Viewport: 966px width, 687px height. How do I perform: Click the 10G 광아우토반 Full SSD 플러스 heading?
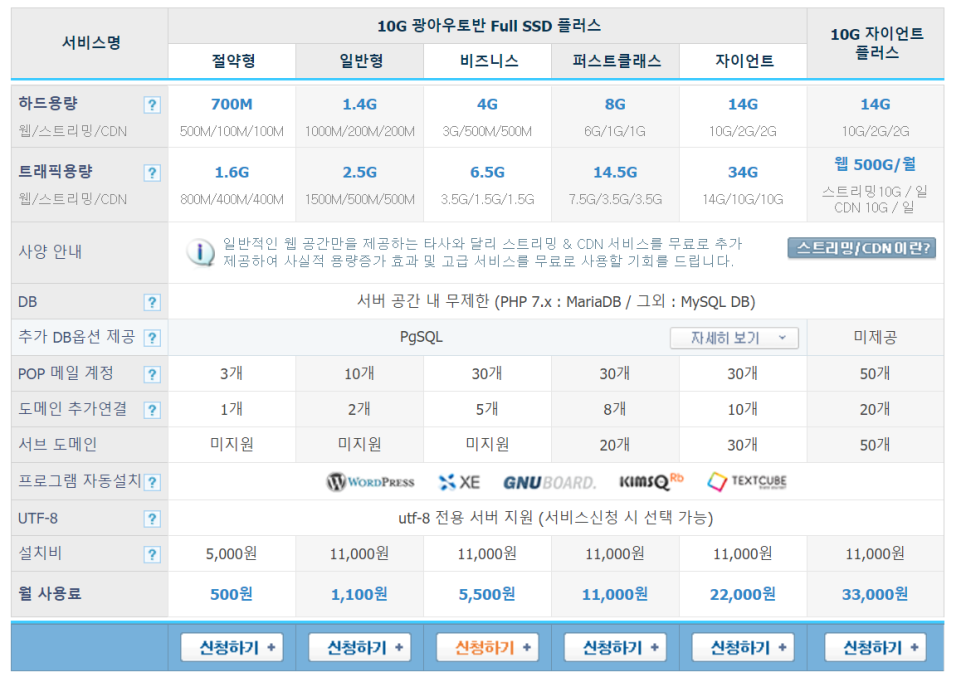tap(489, 26)
